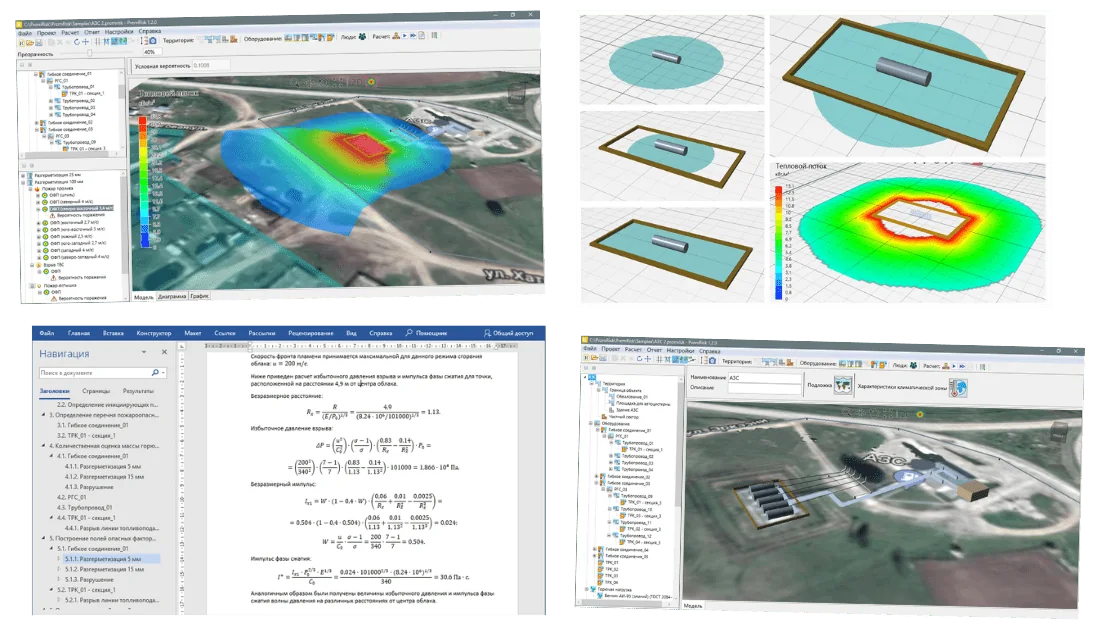Screen dimensions: 1100x630
Task: Click save disk icon in upper PromRisk toolbar
Action: 39,43
